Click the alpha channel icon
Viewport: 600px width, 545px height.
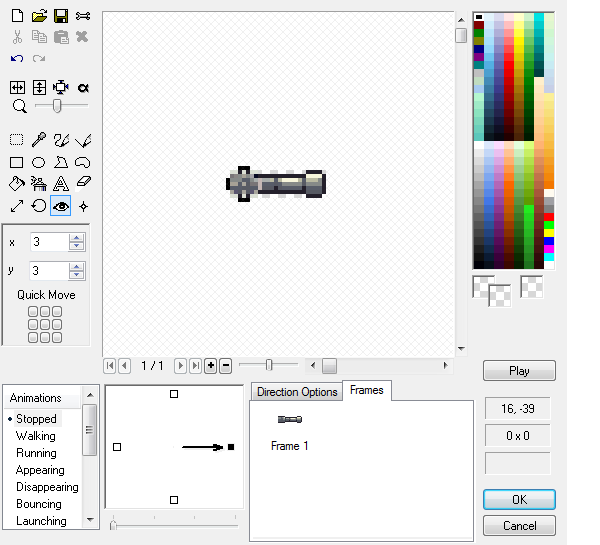point(83,88)
